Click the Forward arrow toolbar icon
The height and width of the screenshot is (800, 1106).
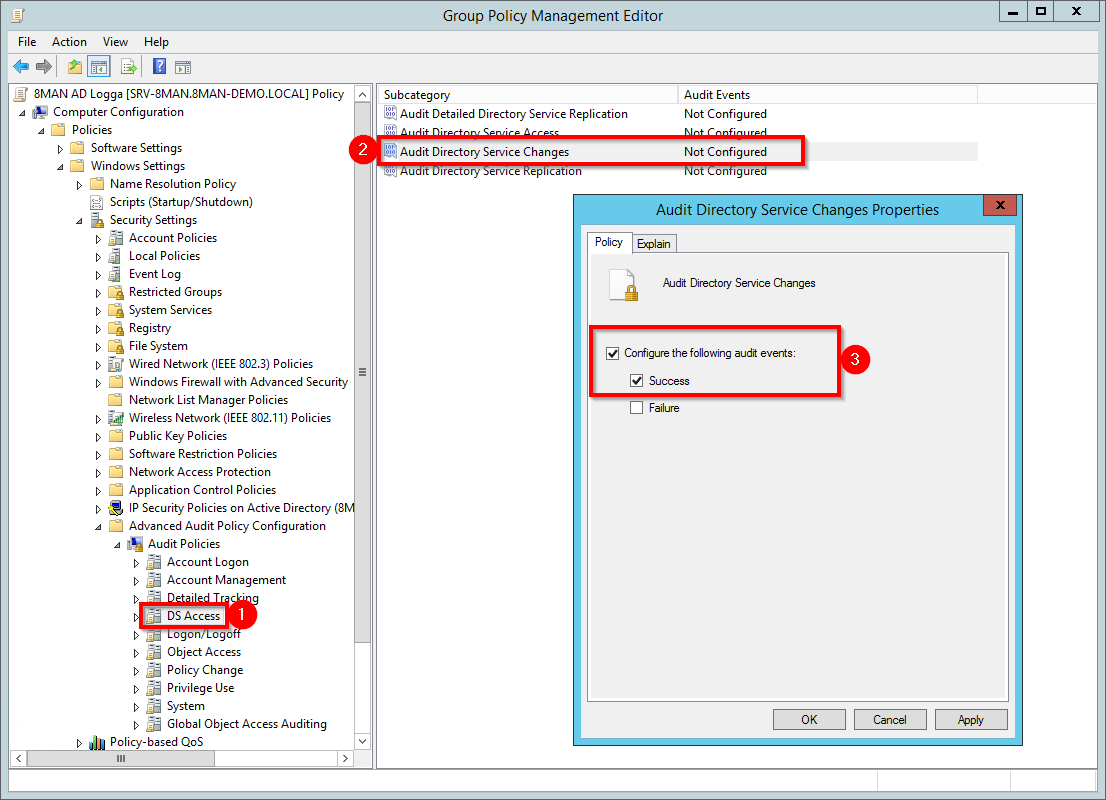click(x=43, y=67)
